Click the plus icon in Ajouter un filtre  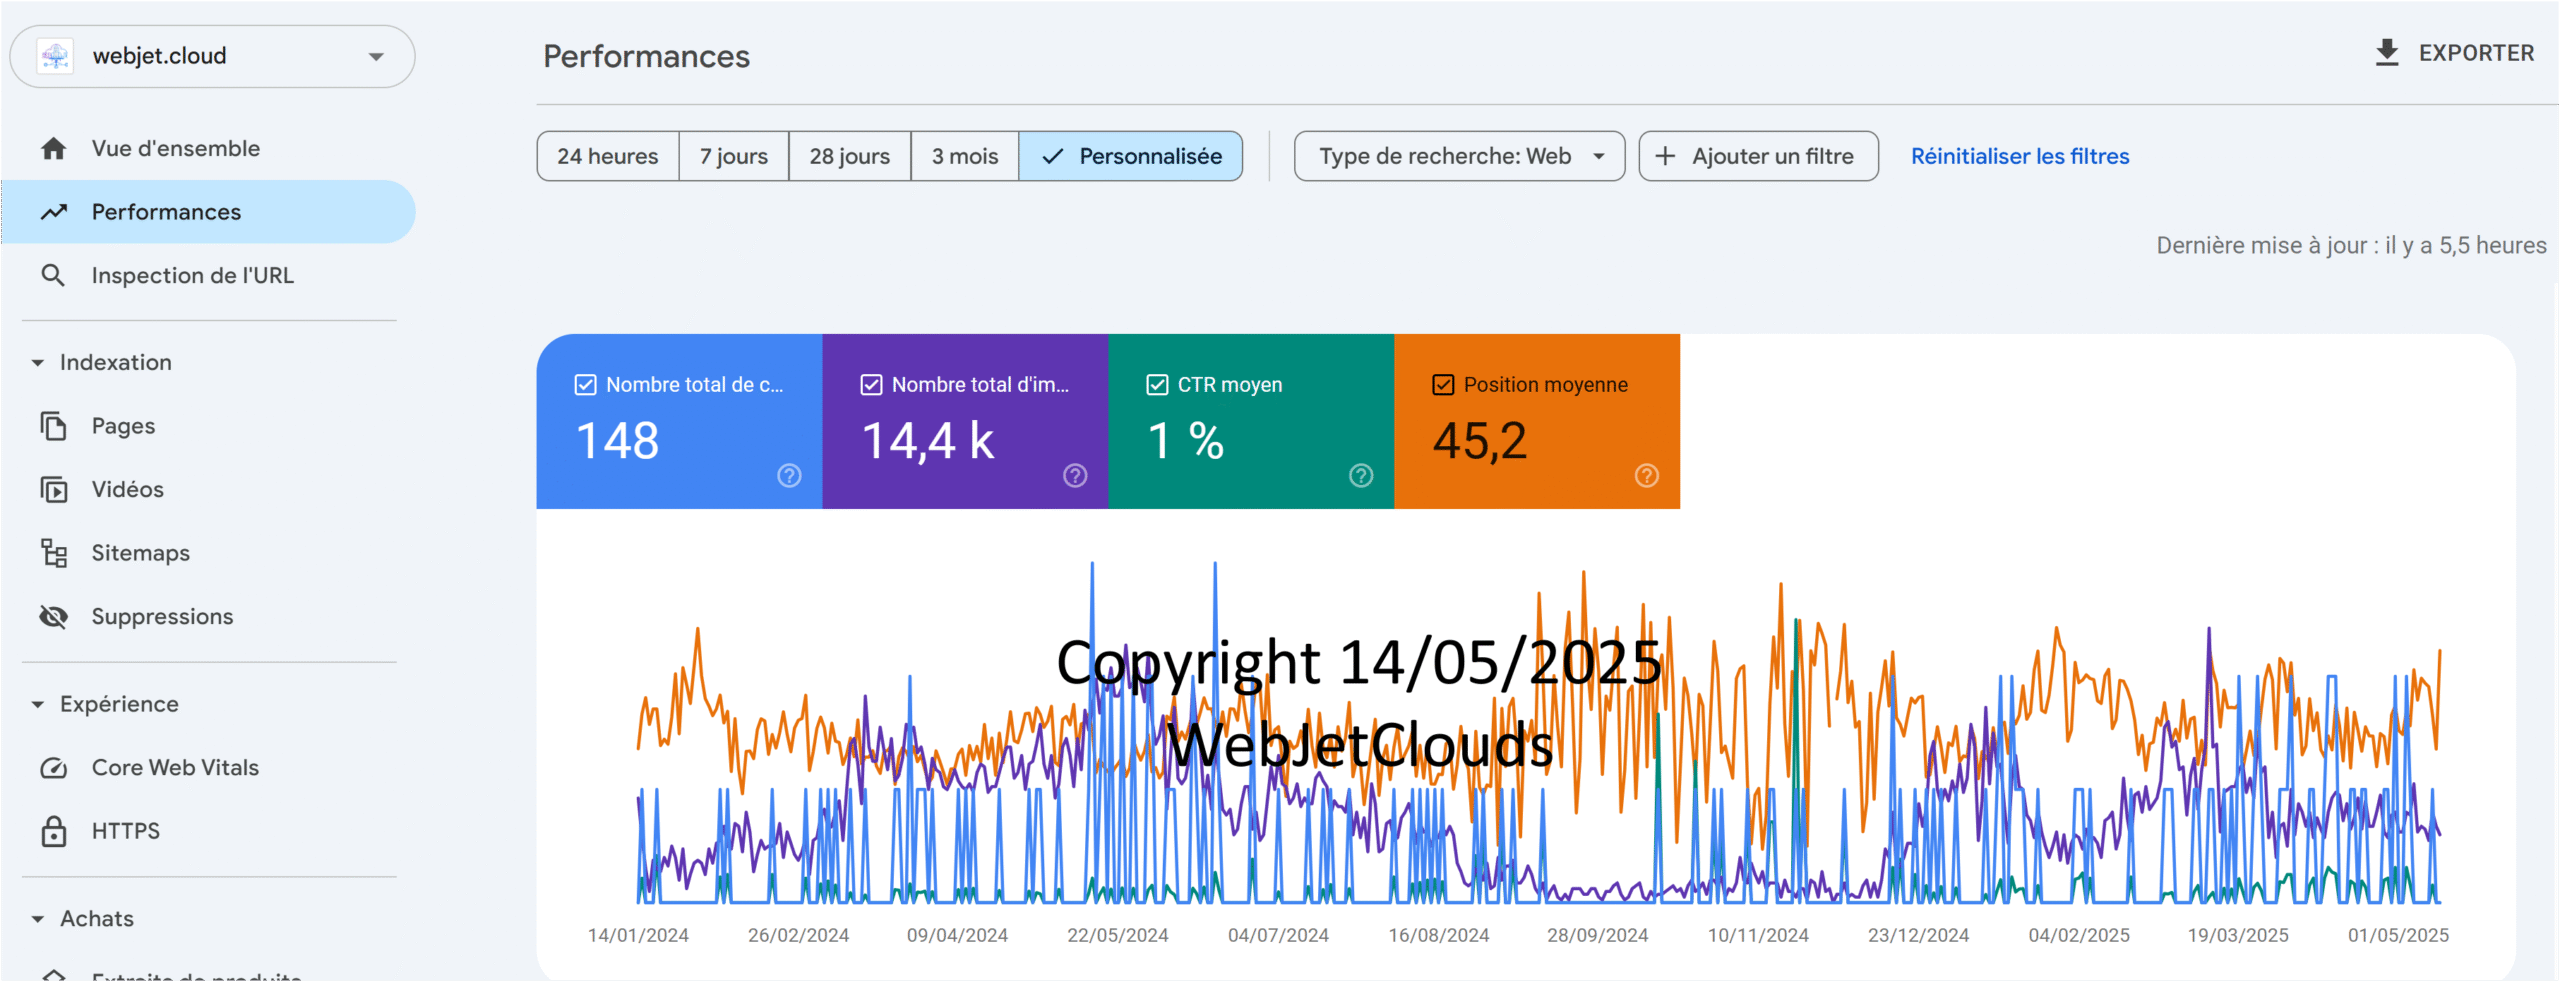1665,156
